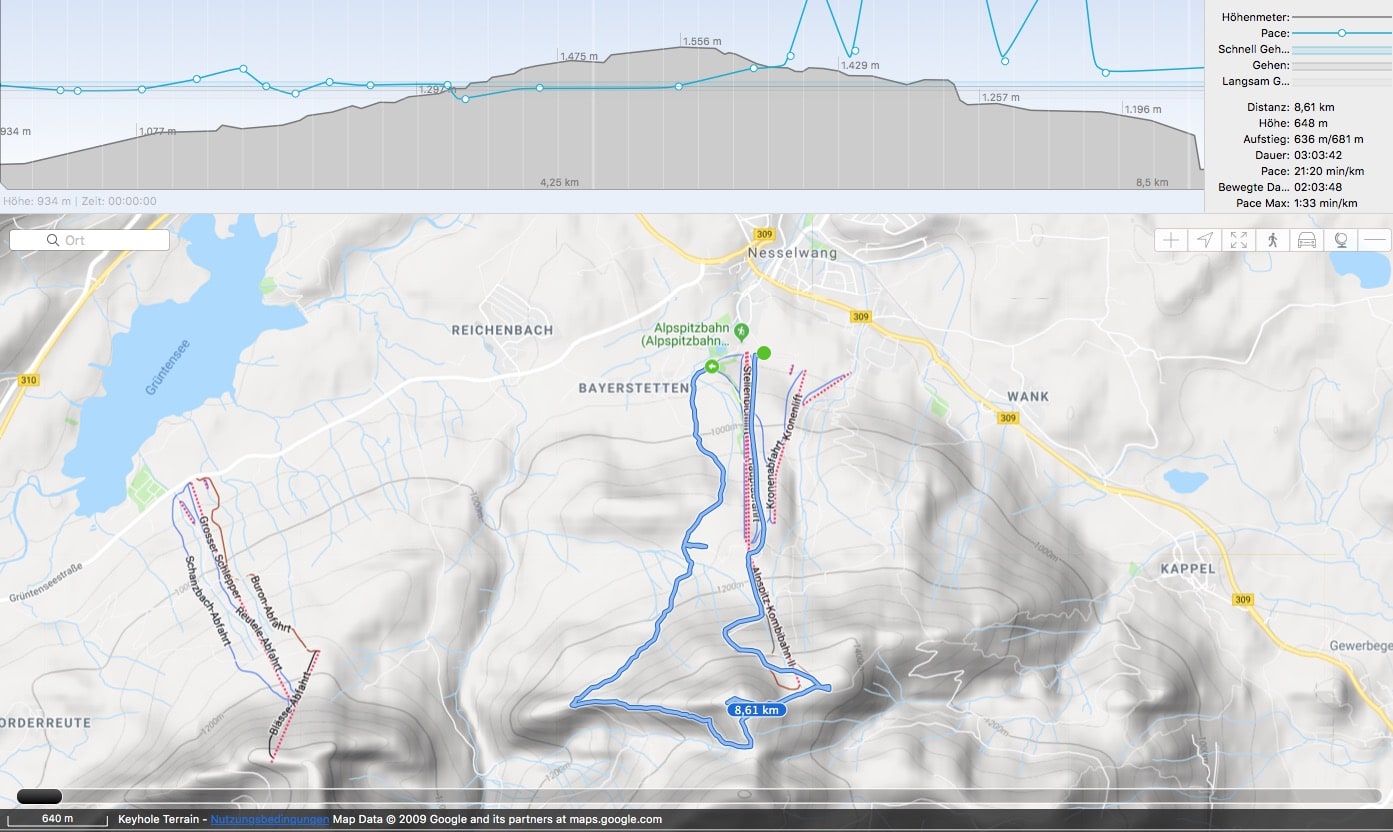The width and height of the screenshot is (1393, 832).
Task: Click the first pace data point on chart
Action: [x=60, y=90]
